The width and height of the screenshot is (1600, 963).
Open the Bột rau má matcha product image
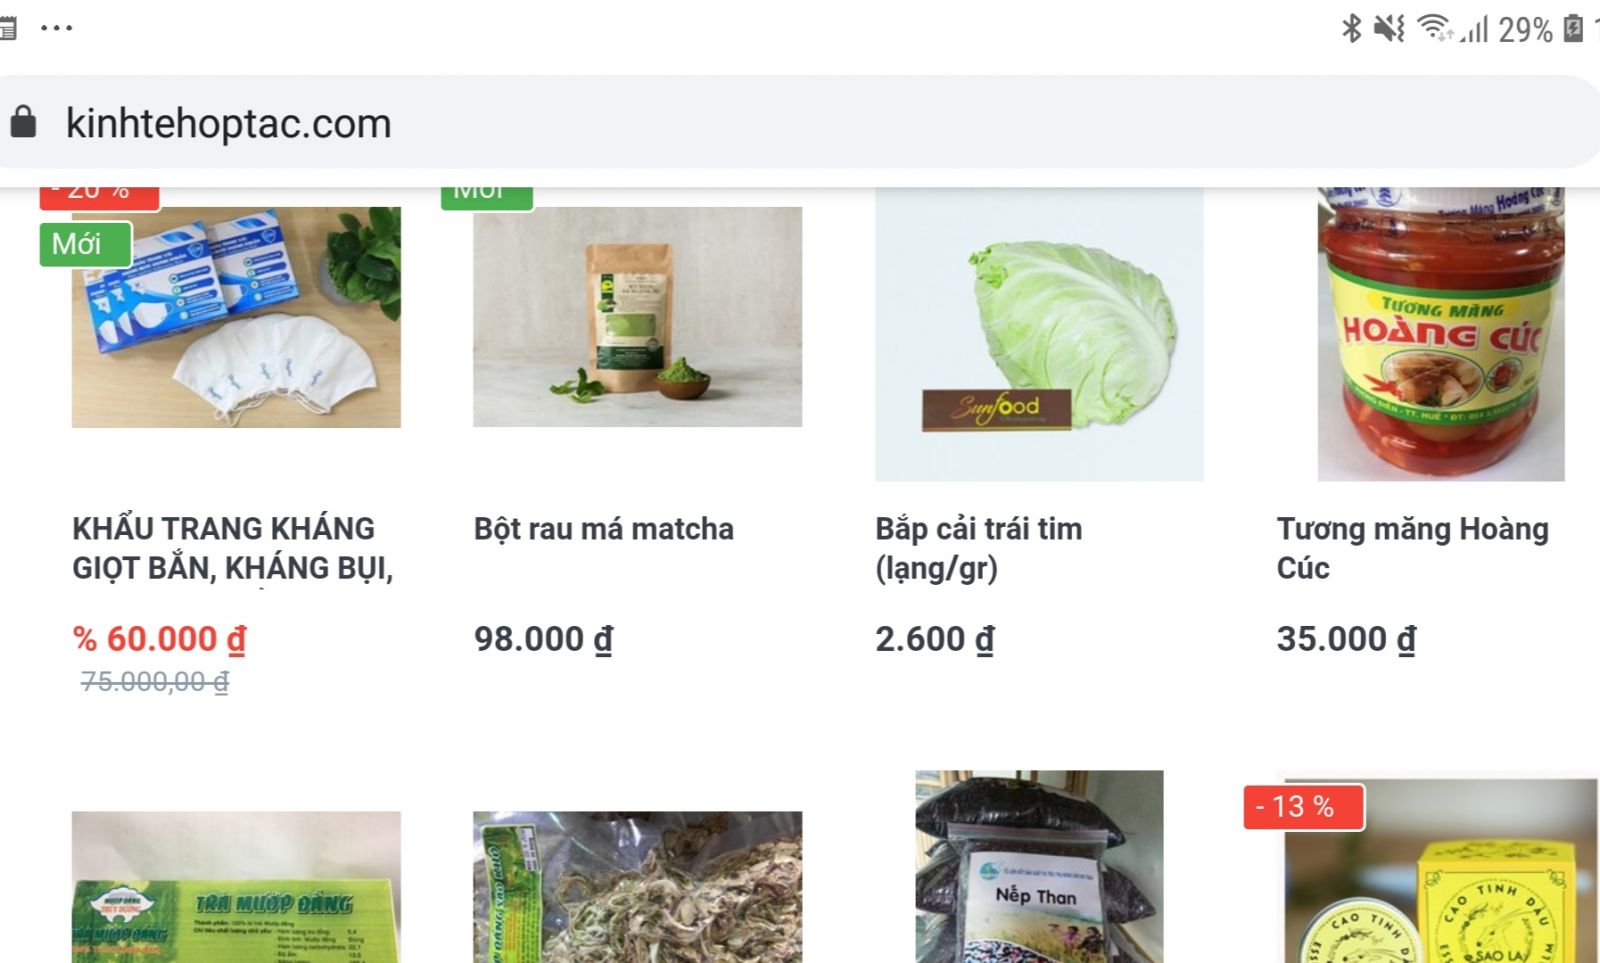637,317
